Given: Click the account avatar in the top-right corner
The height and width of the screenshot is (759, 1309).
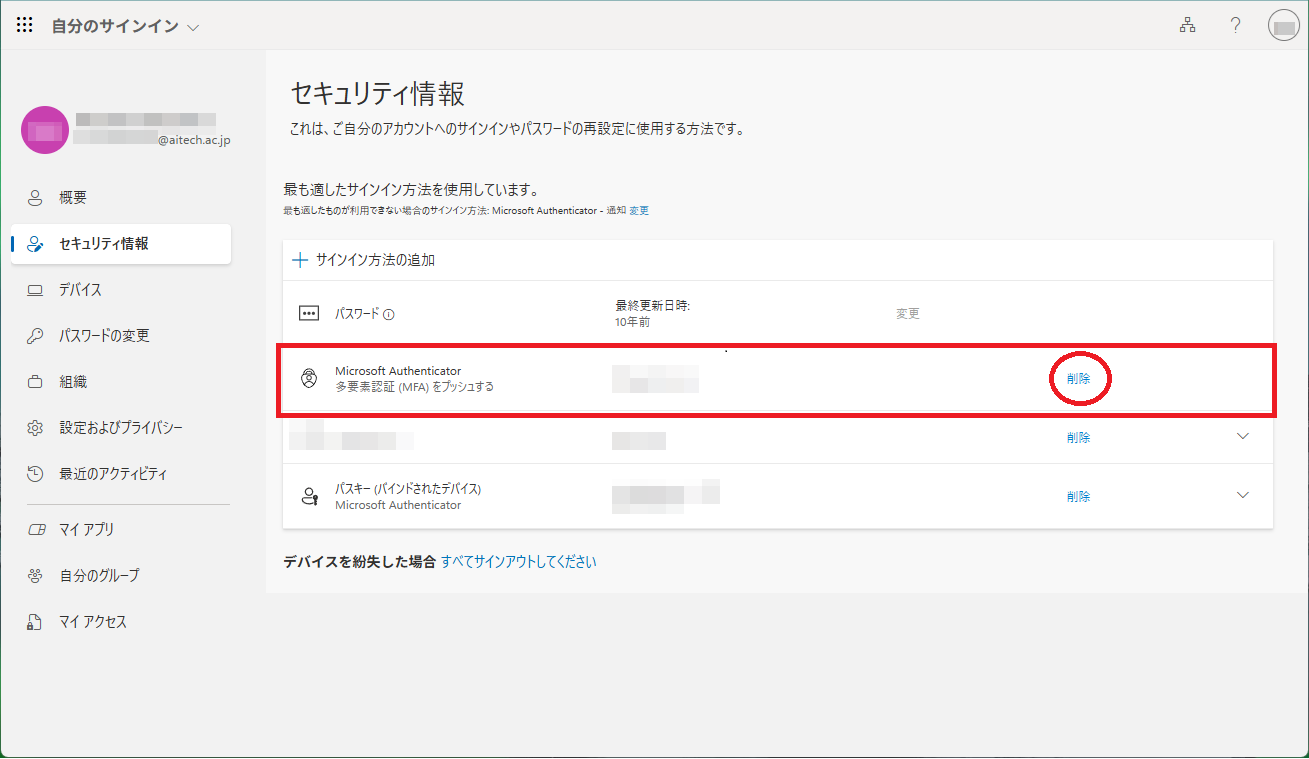Looking at the screenshot, I should click(x=1283, y=24).
